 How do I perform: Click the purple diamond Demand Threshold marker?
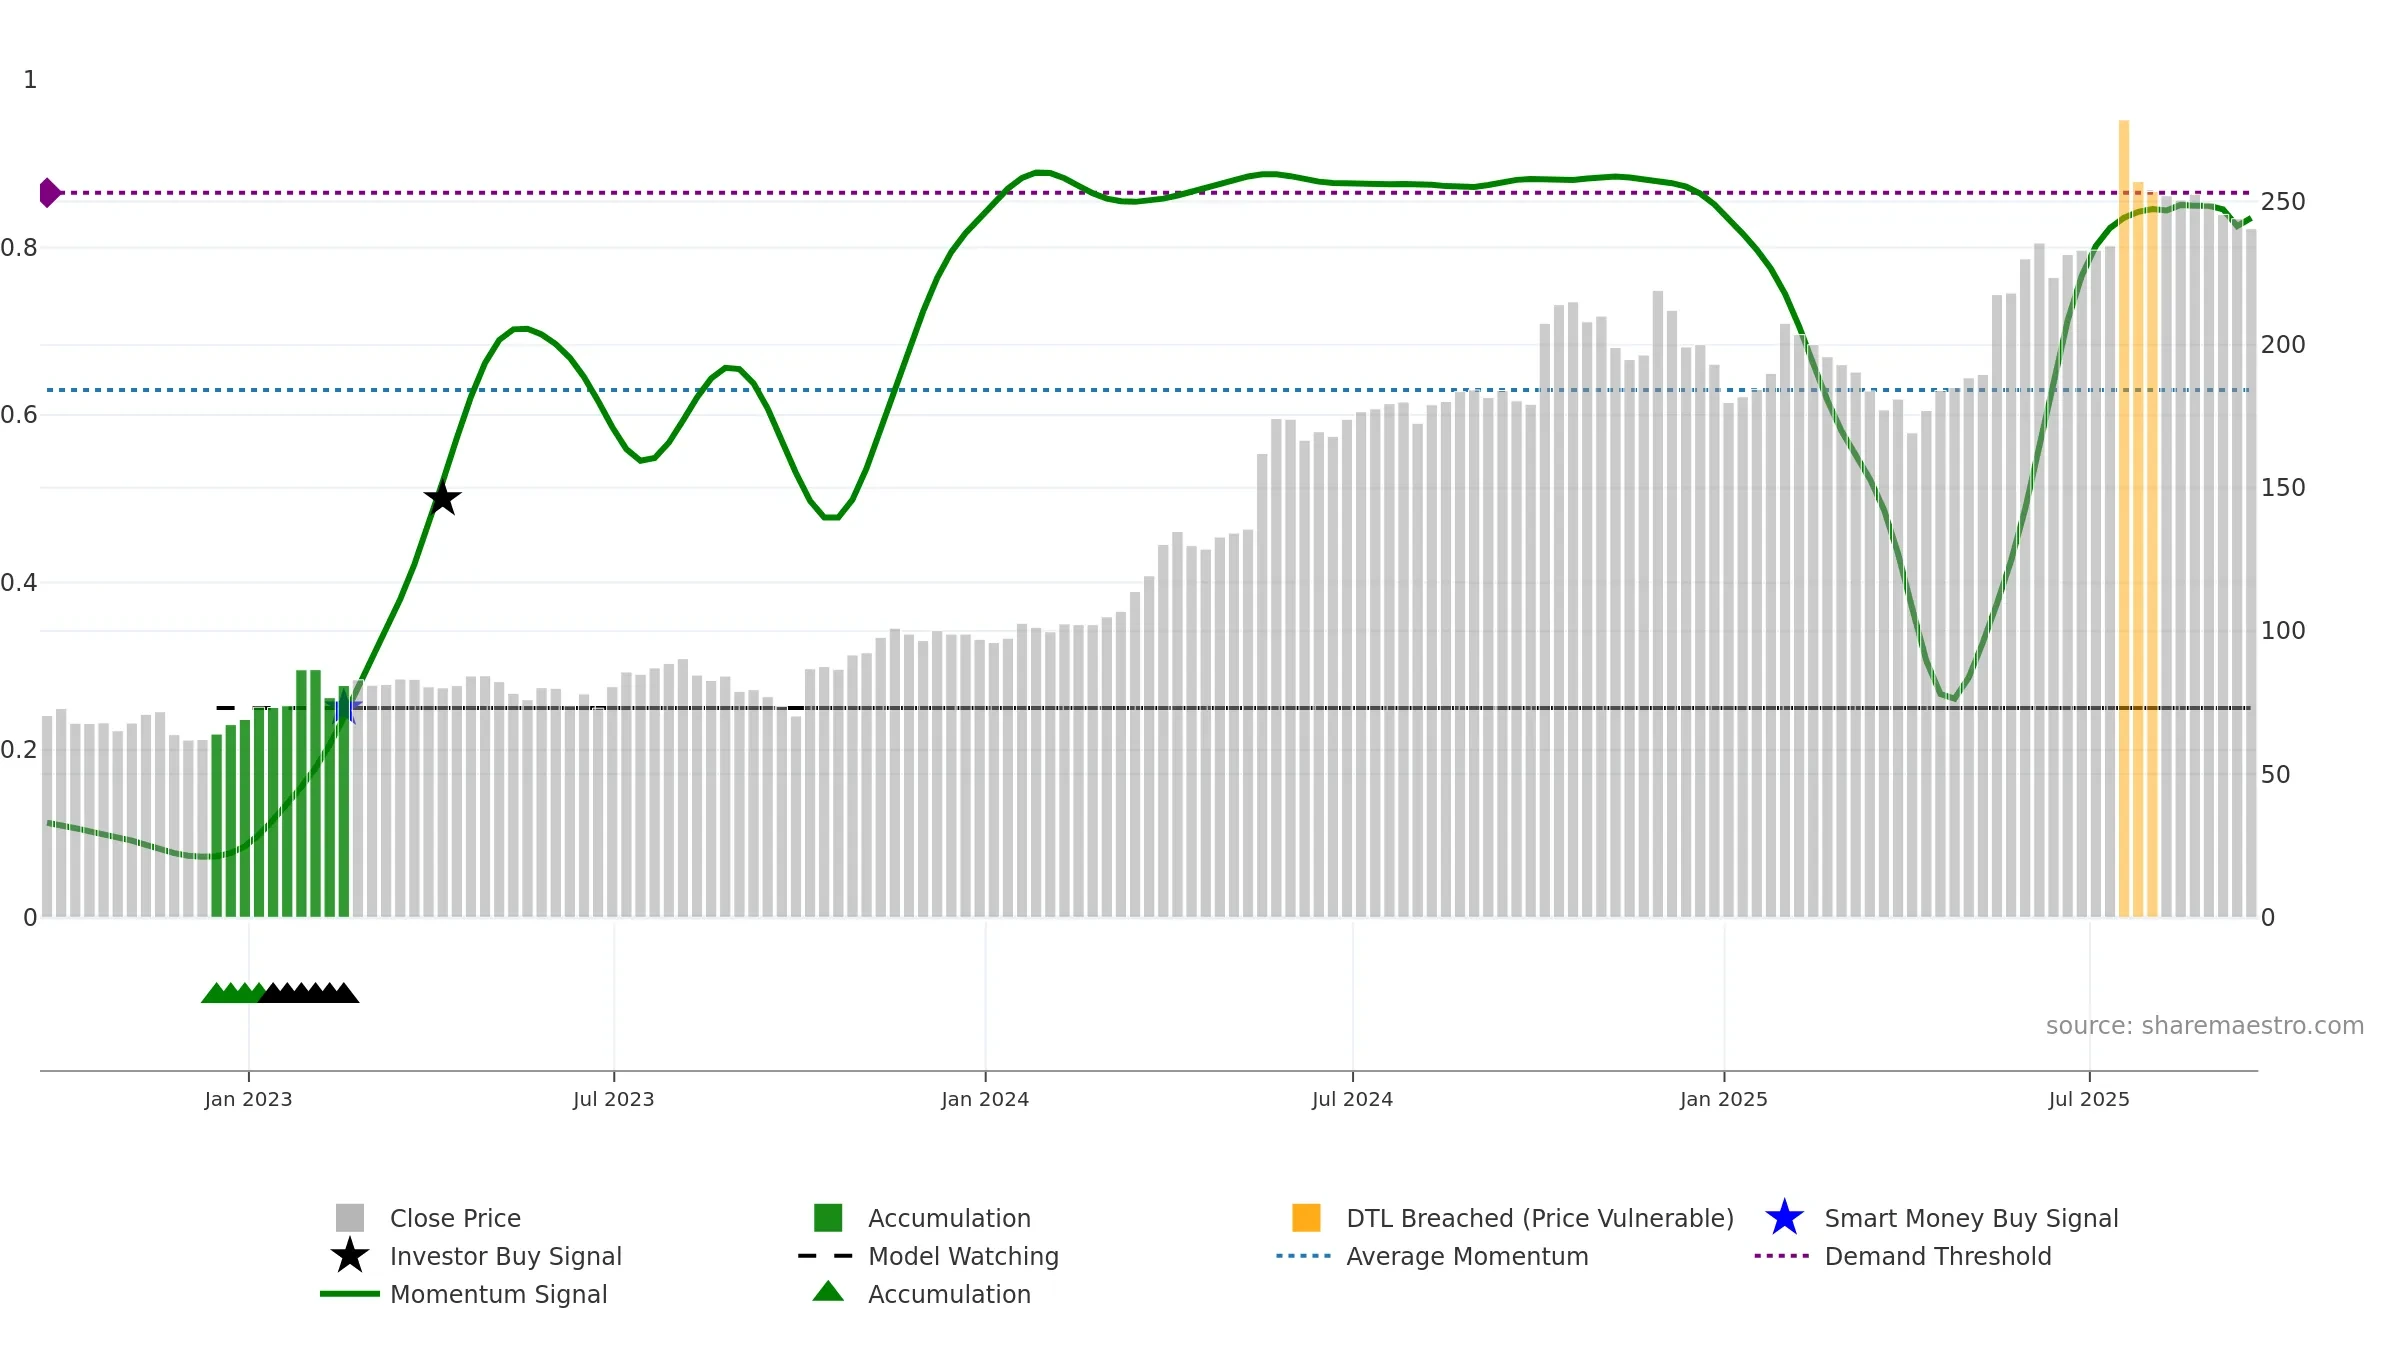tap(49, 193)
